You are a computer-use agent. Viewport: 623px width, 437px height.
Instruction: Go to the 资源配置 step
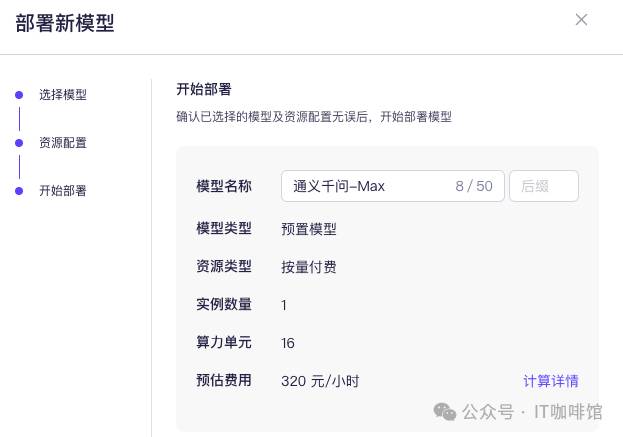(63, 143)
